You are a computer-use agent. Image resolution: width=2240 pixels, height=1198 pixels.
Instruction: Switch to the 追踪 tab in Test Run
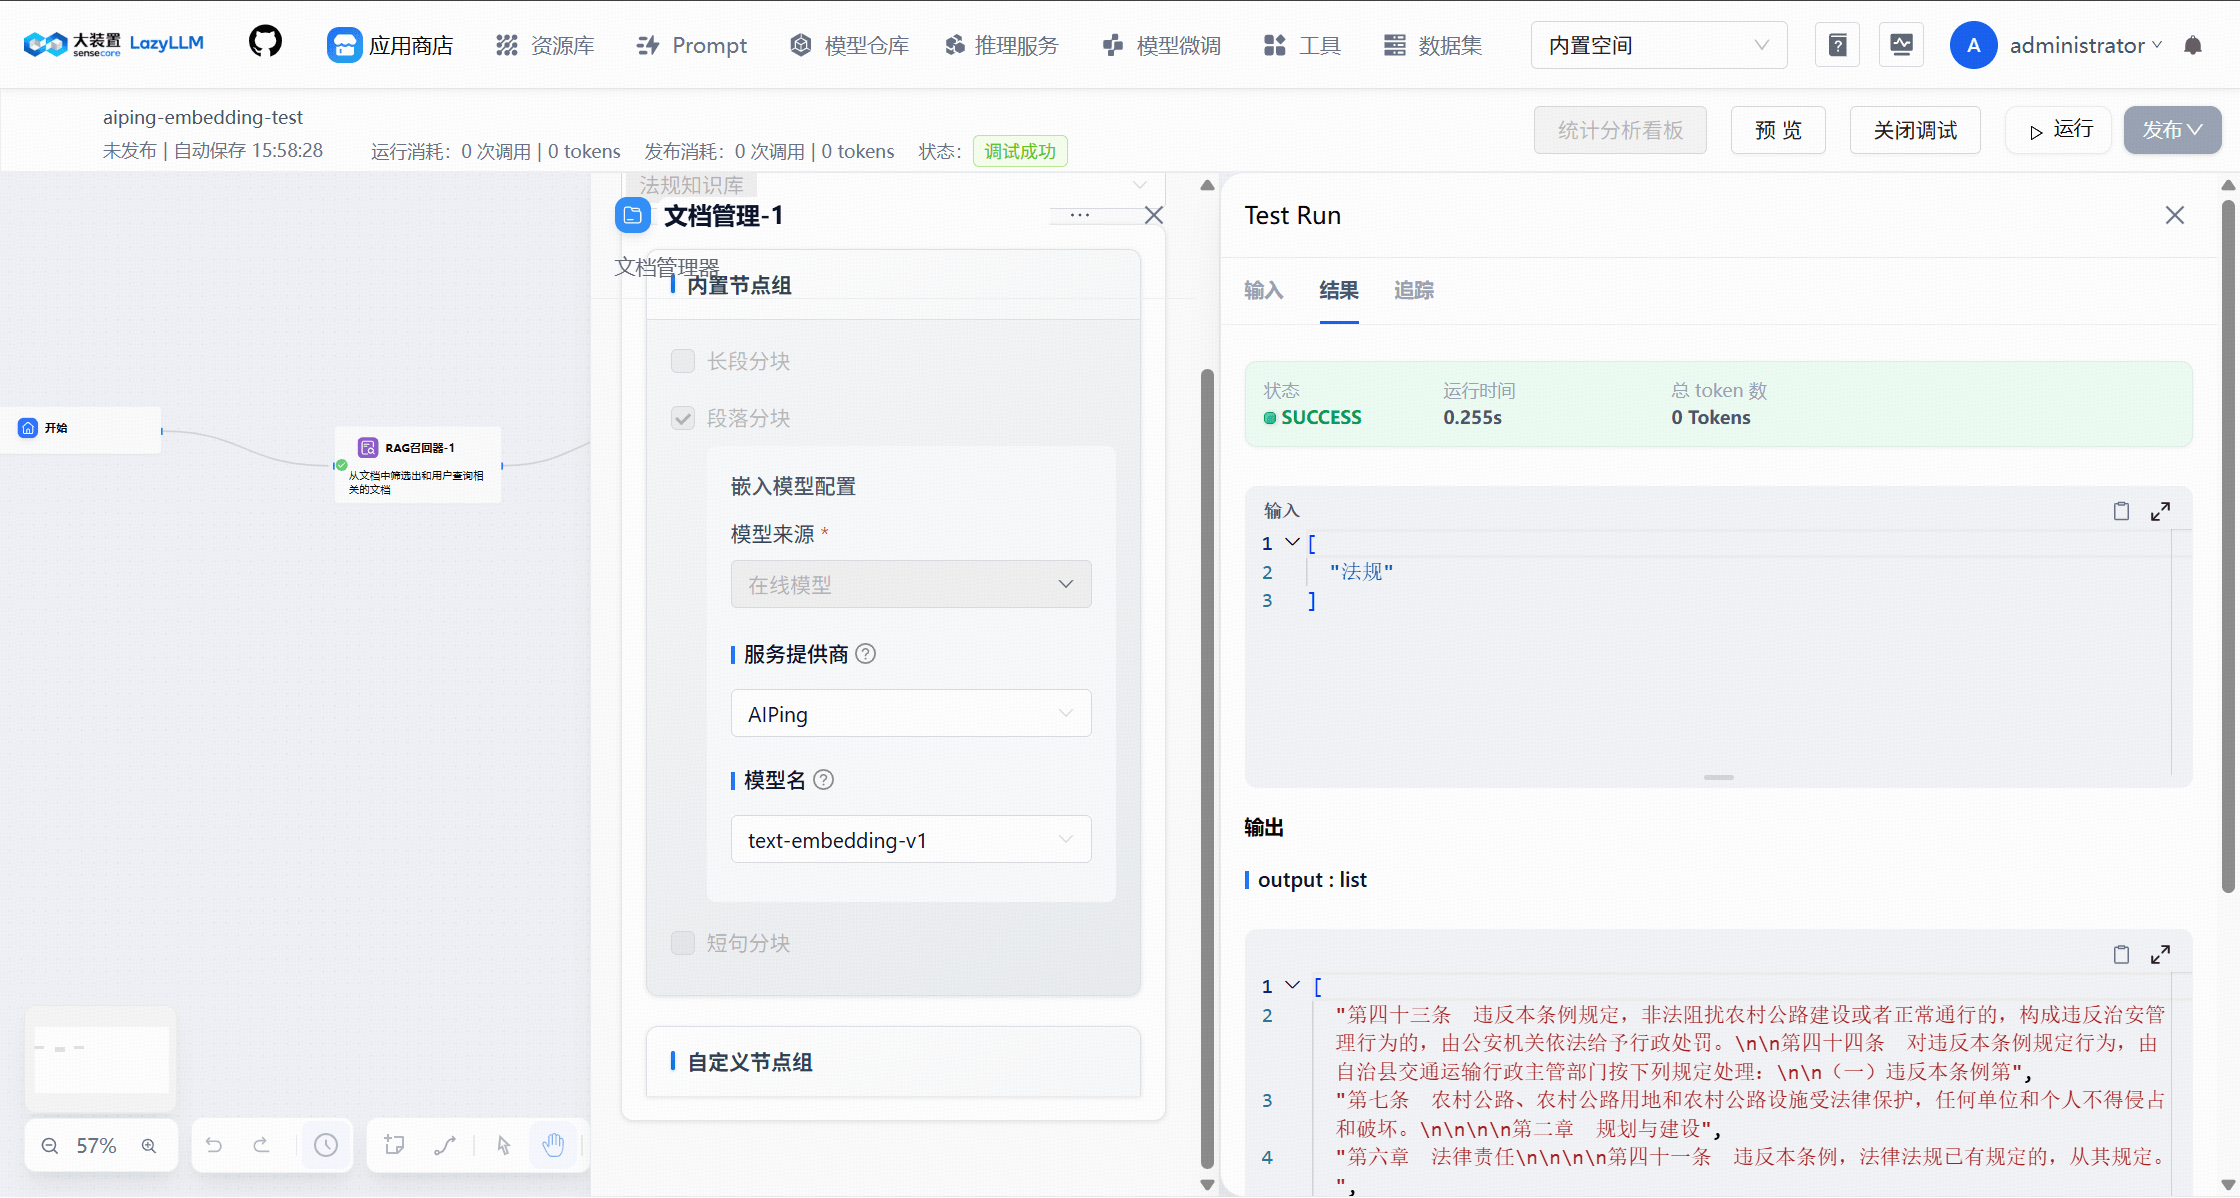(1413, 290)
